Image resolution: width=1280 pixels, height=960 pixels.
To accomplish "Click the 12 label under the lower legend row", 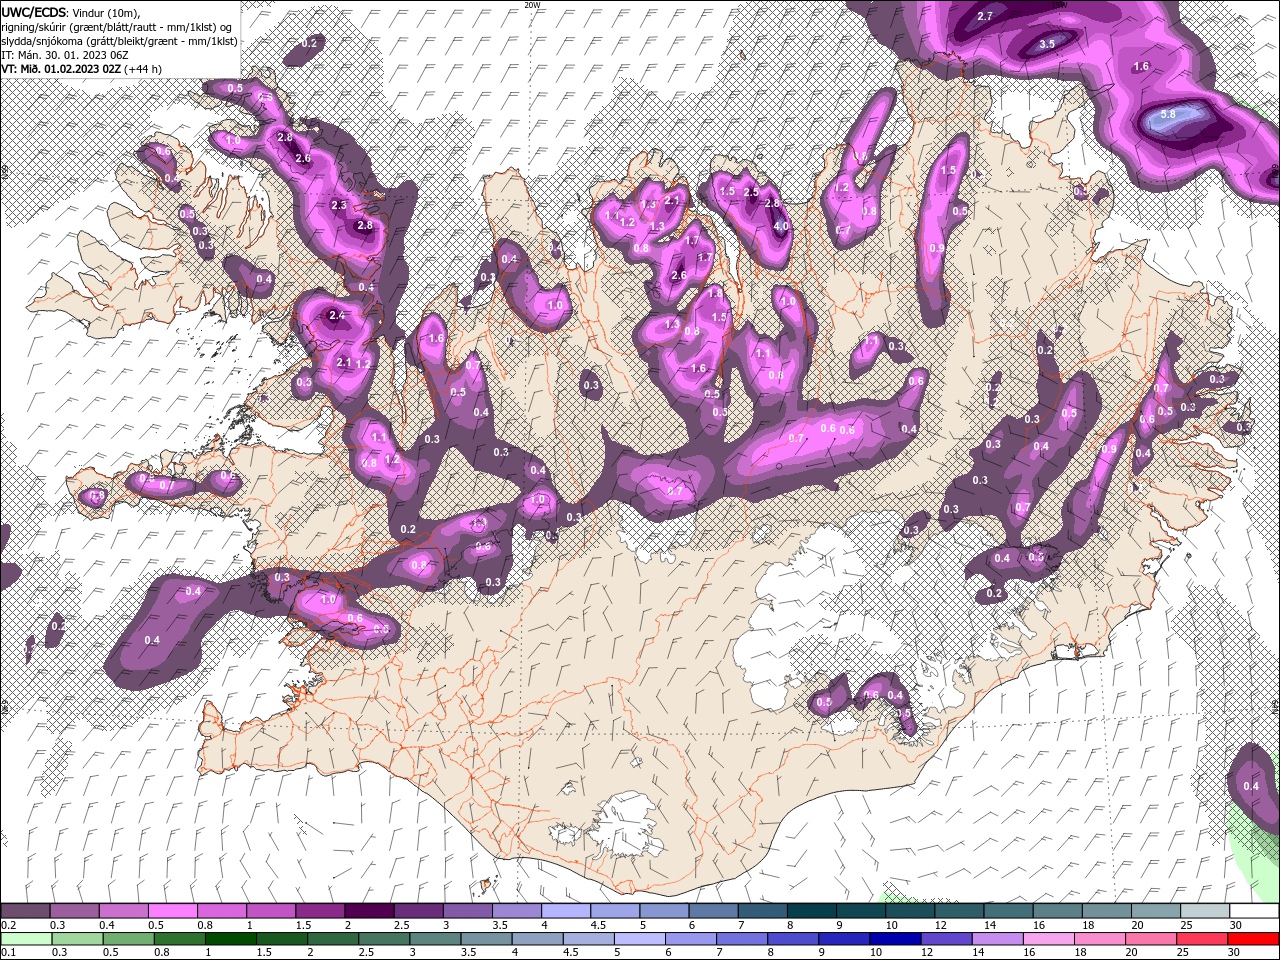I will point(926,953).
